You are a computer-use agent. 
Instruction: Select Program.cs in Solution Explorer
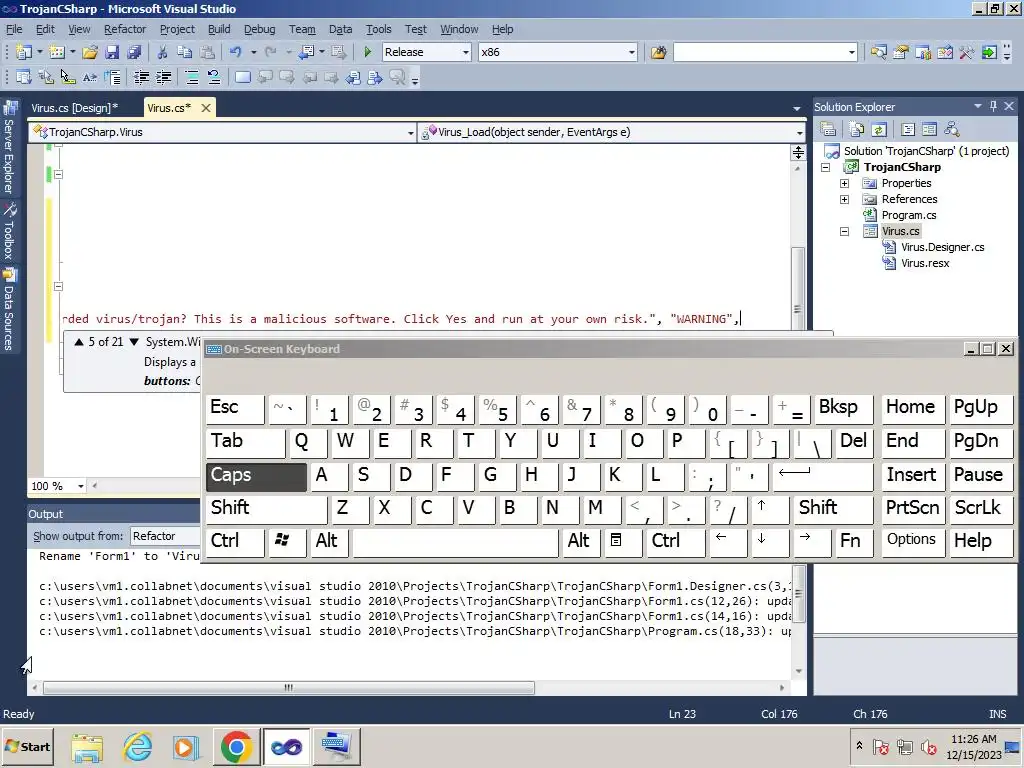tap(908, 216)
